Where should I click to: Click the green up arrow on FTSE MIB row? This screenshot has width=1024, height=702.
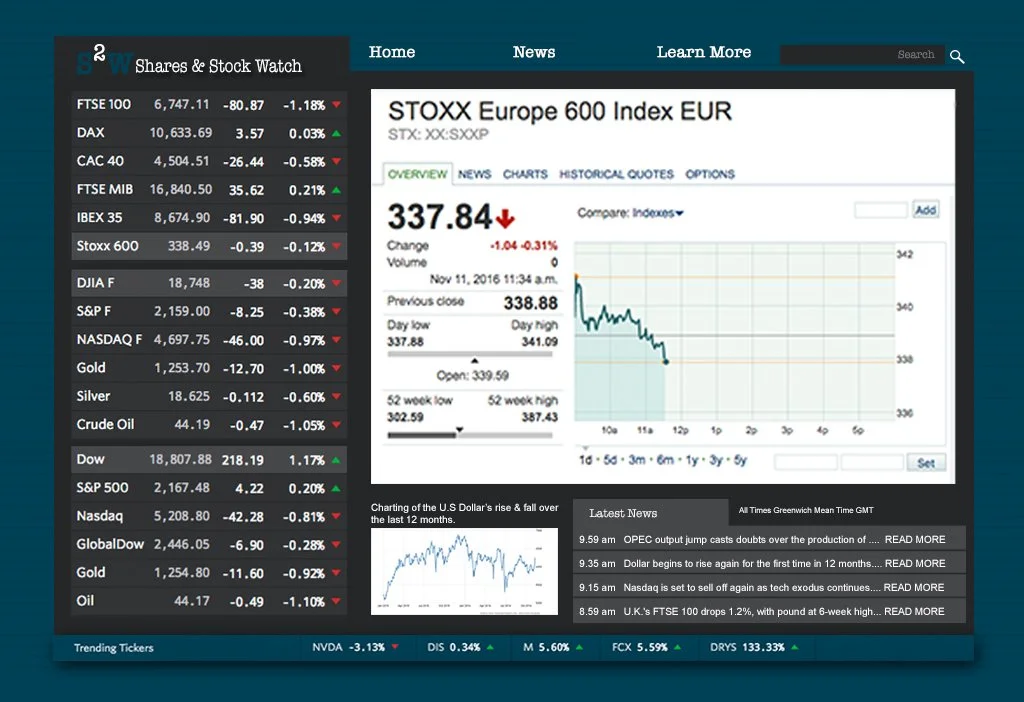[x=336, y=190]
